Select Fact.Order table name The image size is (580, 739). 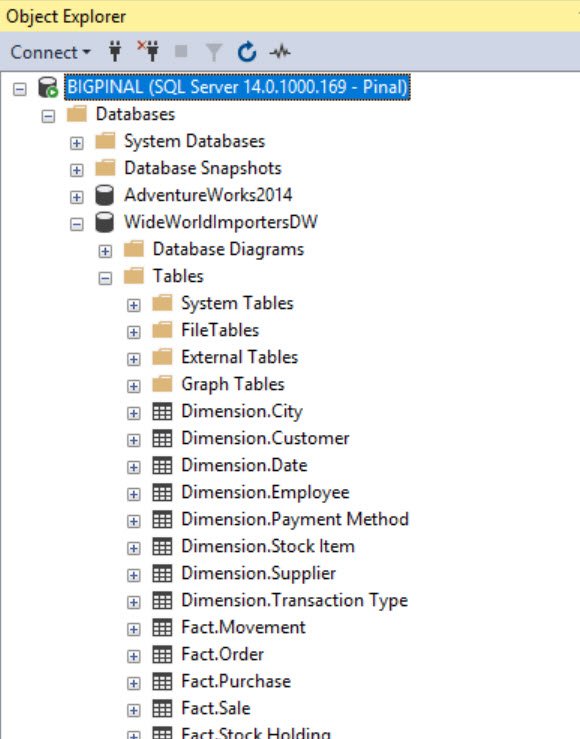click(222, 654)
